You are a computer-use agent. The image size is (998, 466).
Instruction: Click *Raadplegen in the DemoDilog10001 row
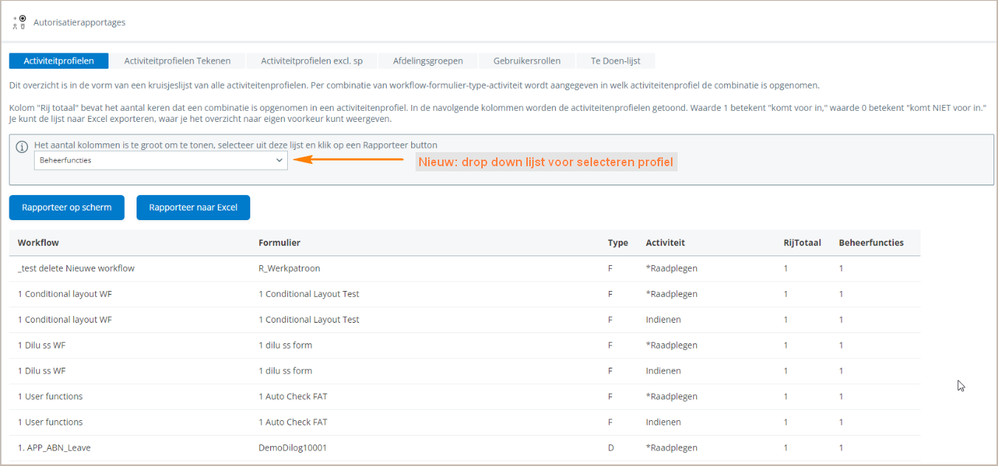(671, 448)
